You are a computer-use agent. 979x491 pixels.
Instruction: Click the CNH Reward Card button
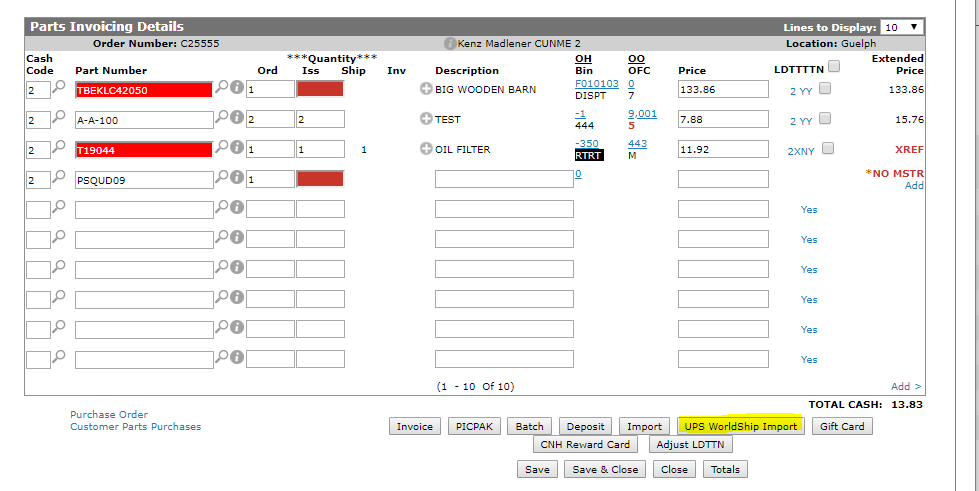(585, 445)
